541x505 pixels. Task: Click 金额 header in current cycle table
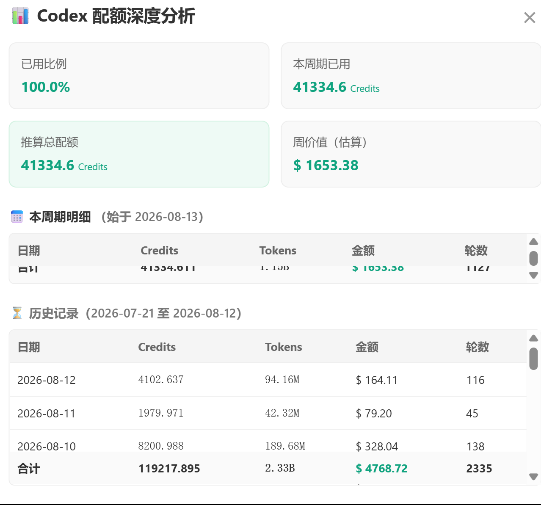click(363, 250)
